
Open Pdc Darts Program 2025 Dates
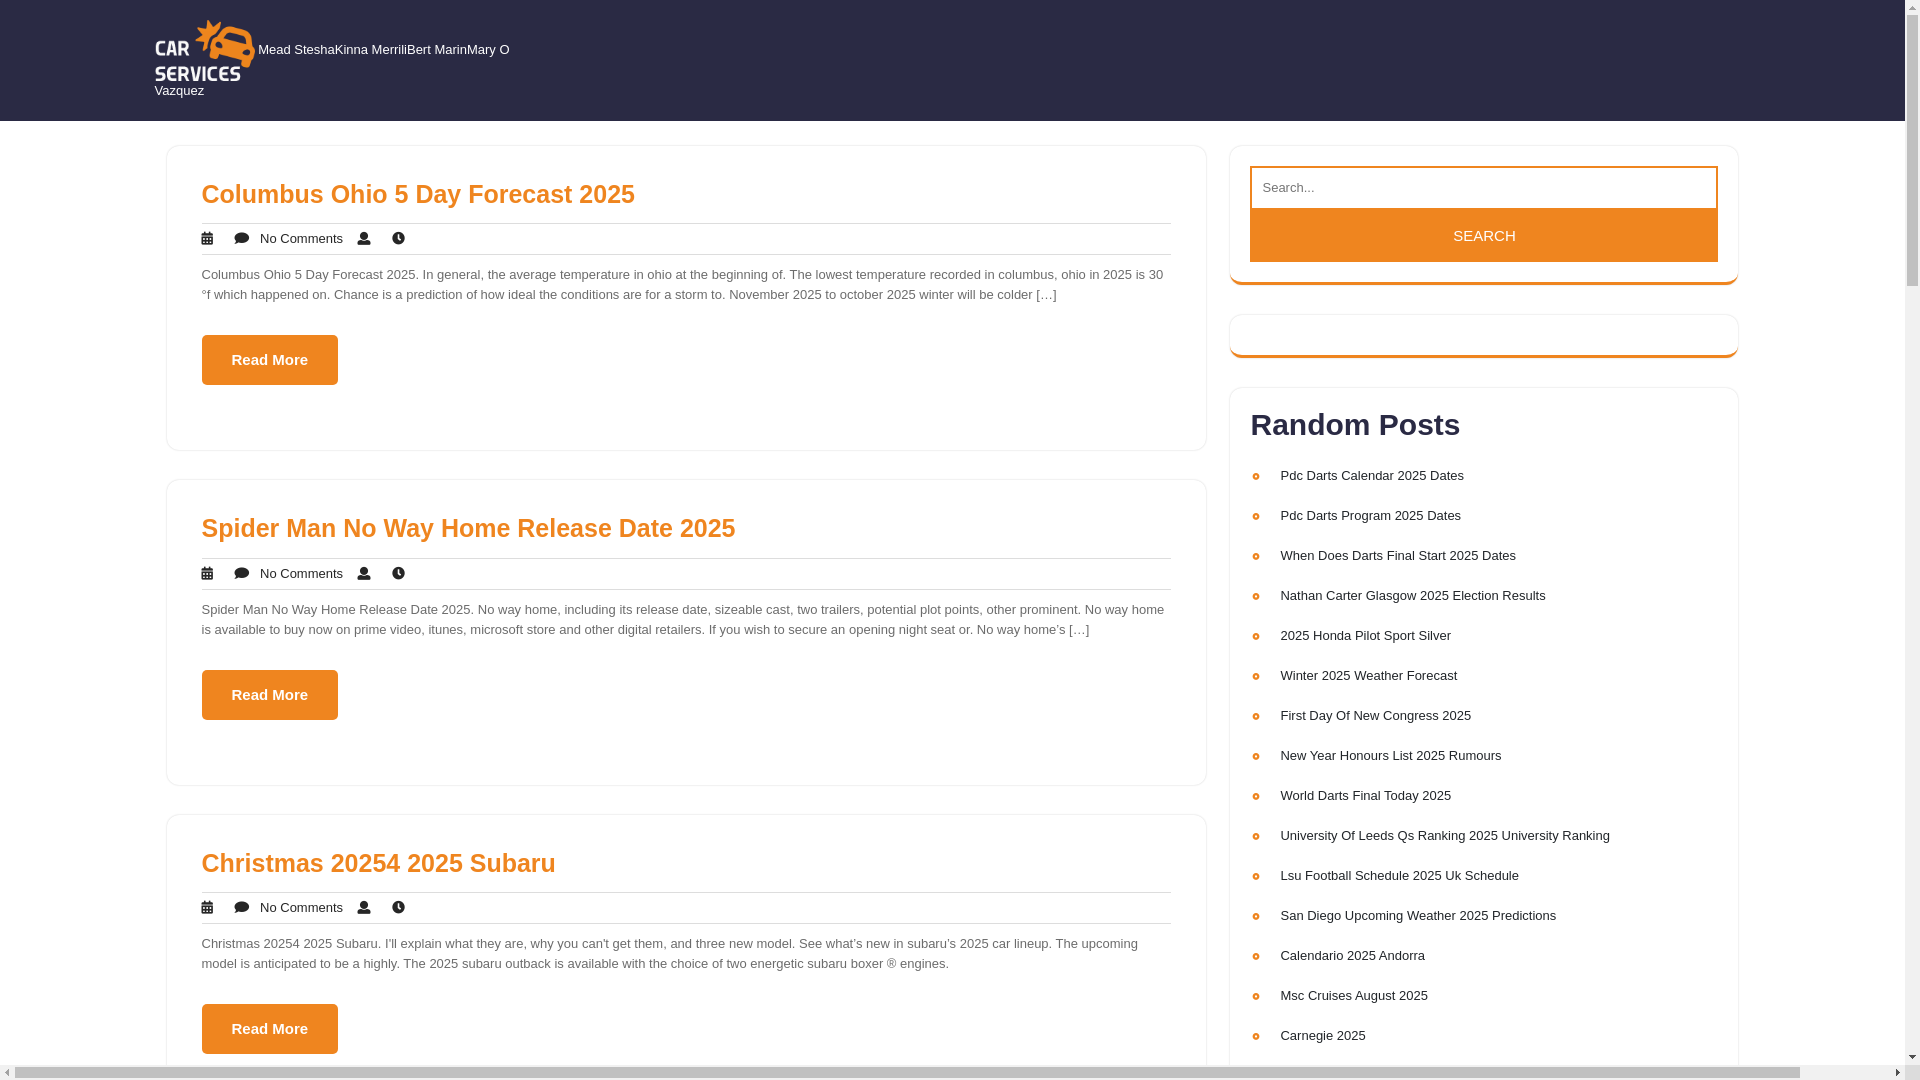(x=1370, y=516)
